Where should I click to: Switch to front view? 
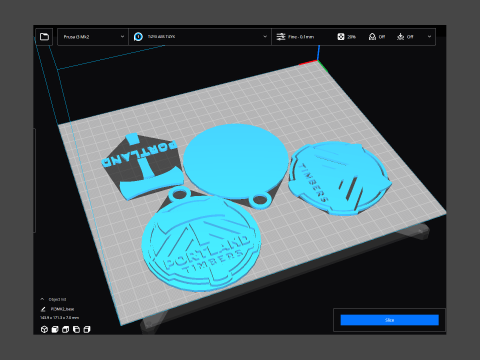click(x=55, y=329)
